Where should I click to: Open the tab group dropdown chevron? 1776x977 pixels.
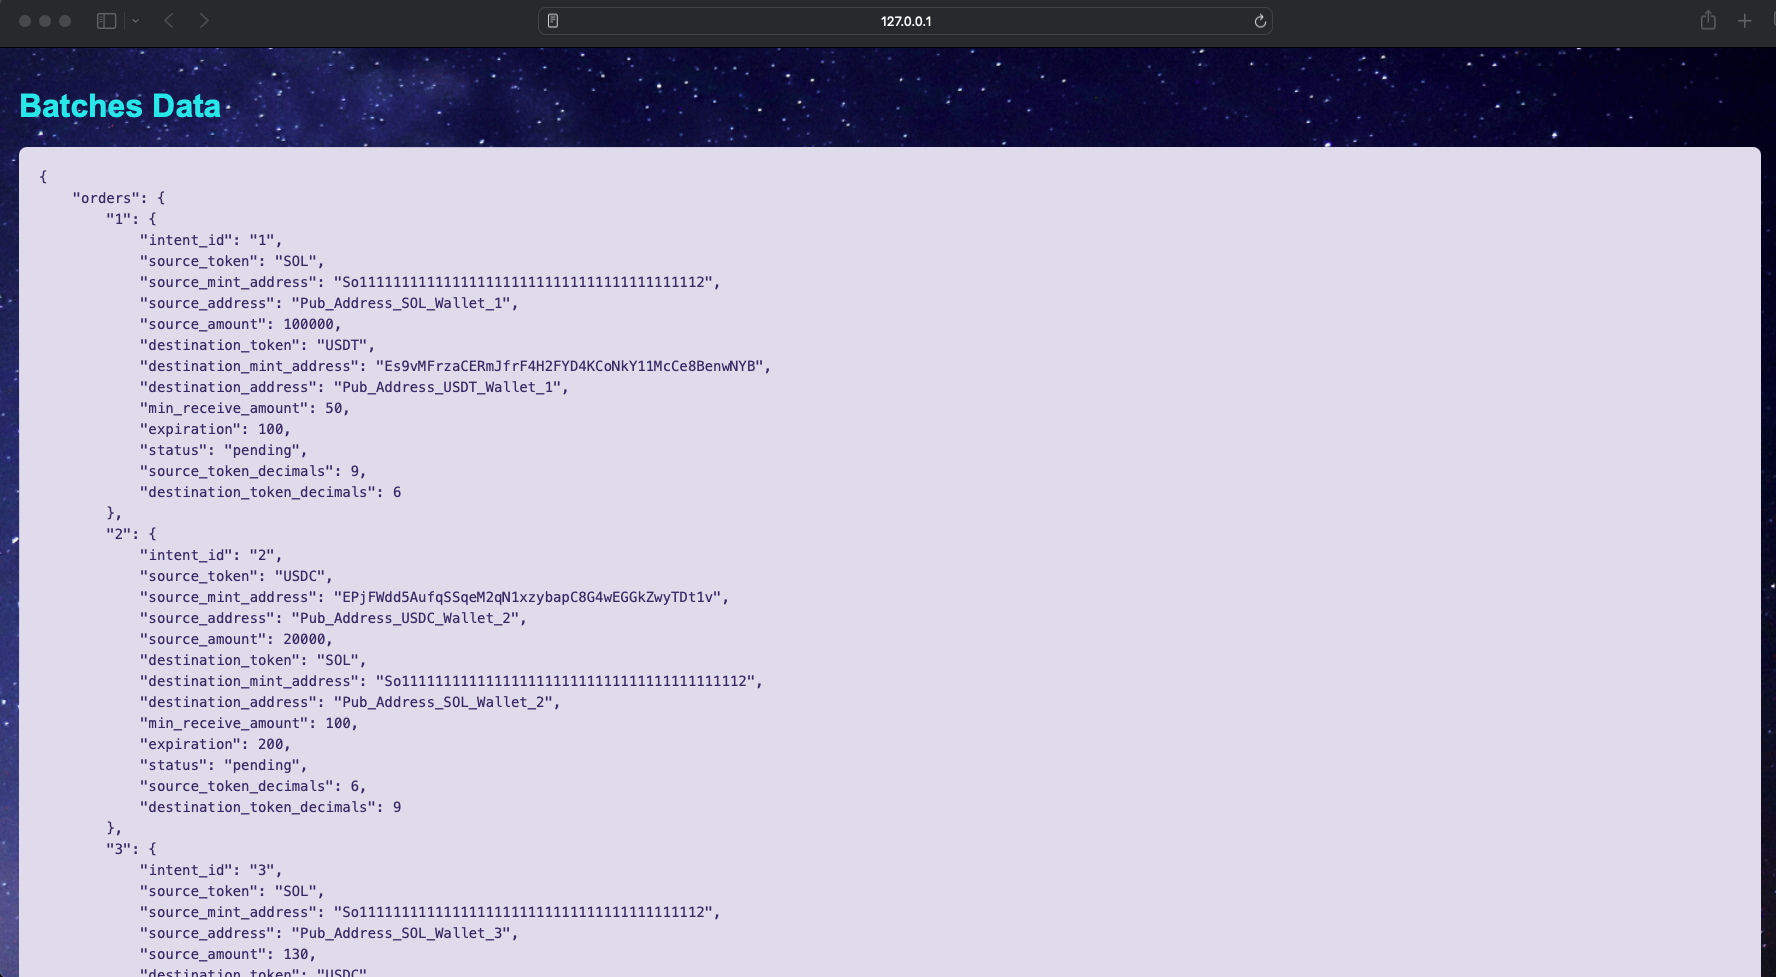click(136, 21)
